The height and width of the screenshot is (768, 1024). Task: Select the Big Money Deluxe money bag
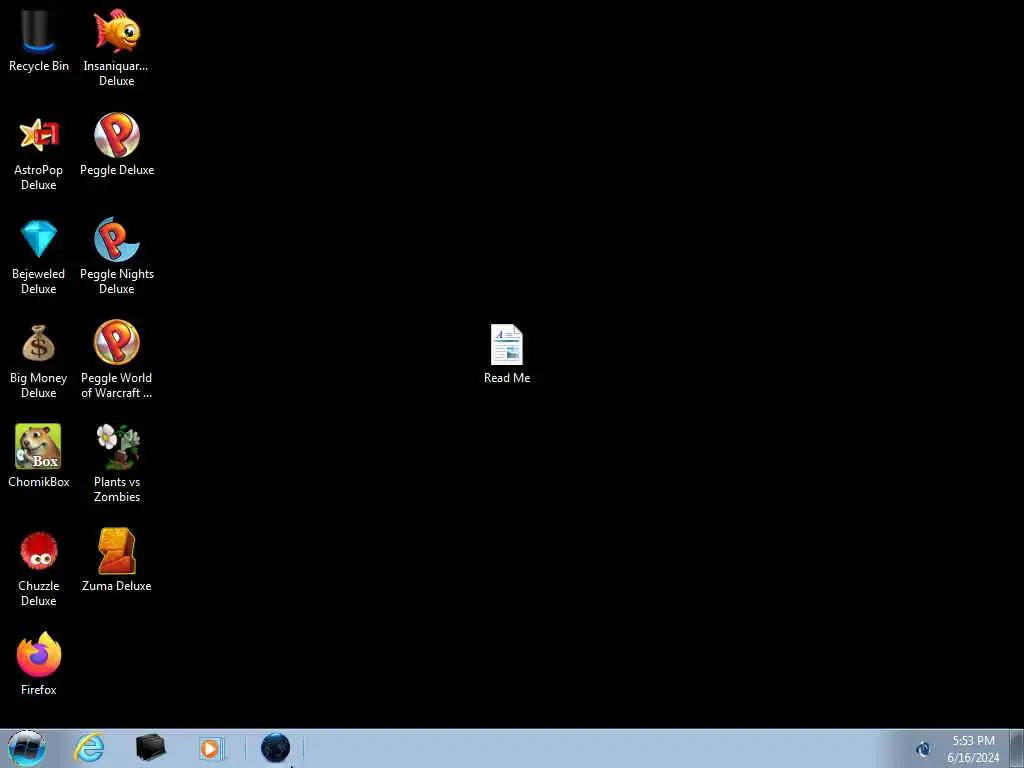(x=39, y=343)
